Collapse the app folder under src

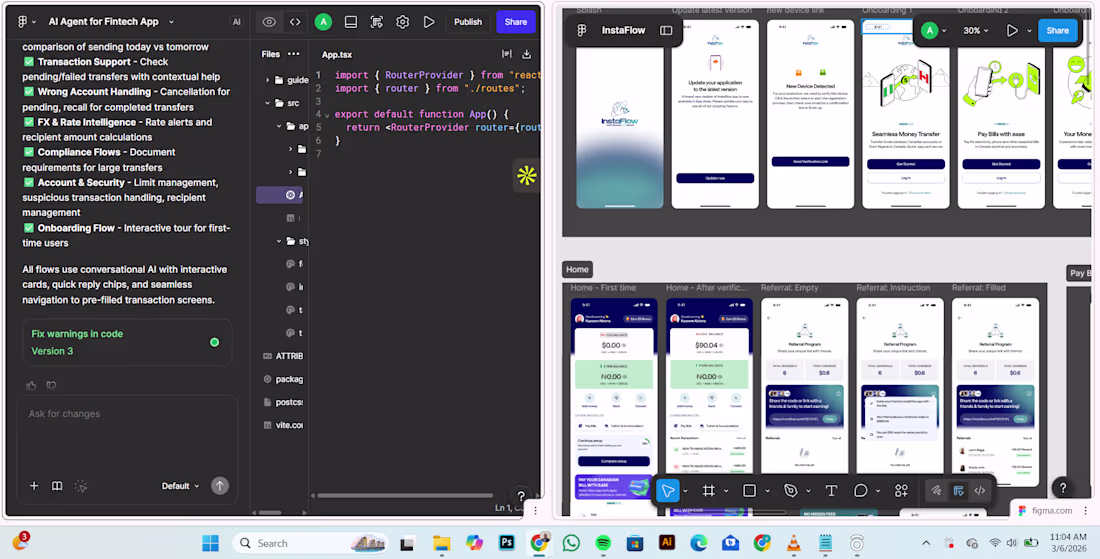pyautogui.click(x=279, y=126)
